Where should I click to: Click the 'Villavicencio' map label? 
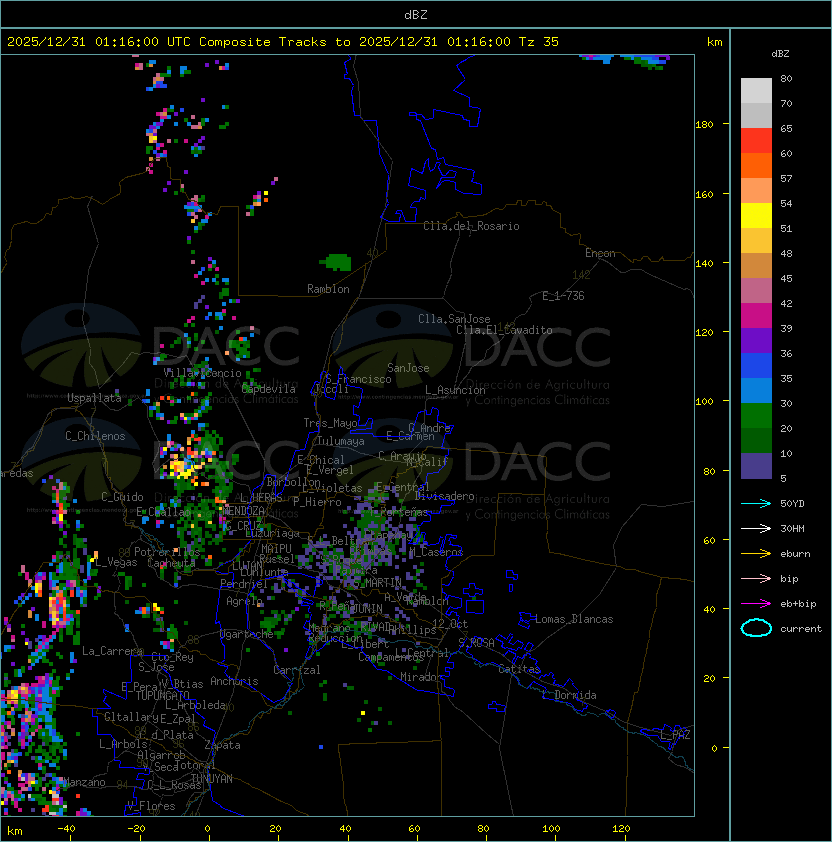coord(202,373)
